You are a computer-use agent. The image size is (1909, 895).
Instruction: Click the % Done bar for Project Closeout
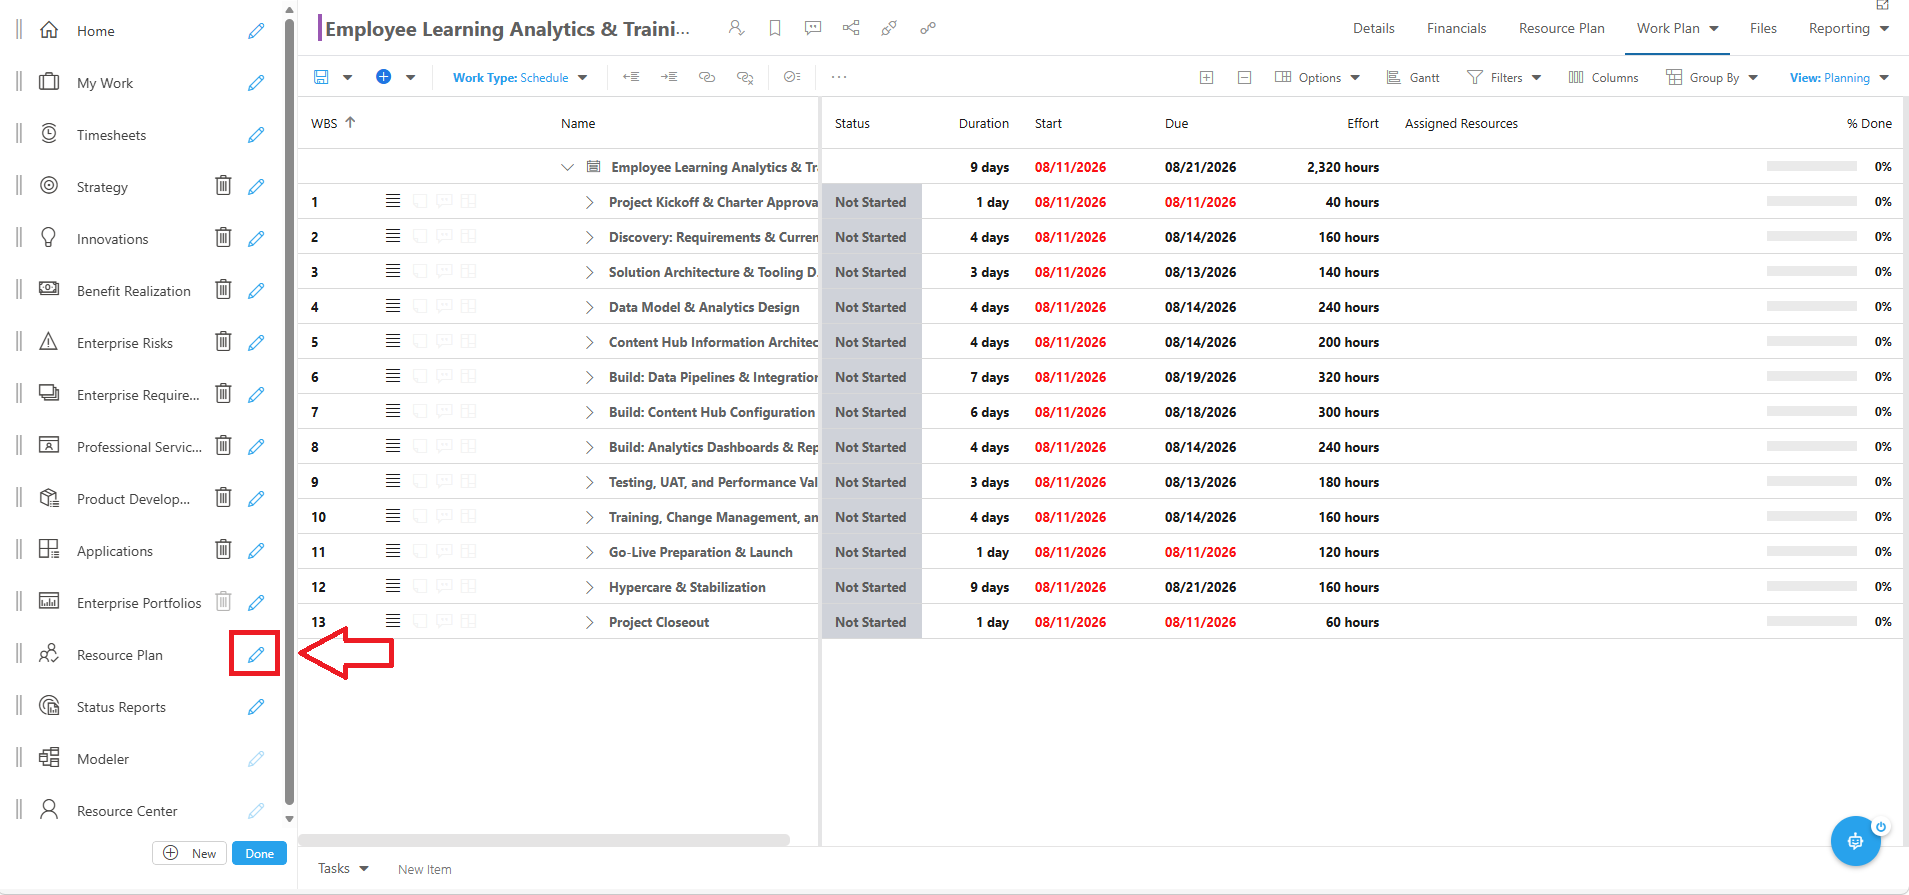(1811, 621)
